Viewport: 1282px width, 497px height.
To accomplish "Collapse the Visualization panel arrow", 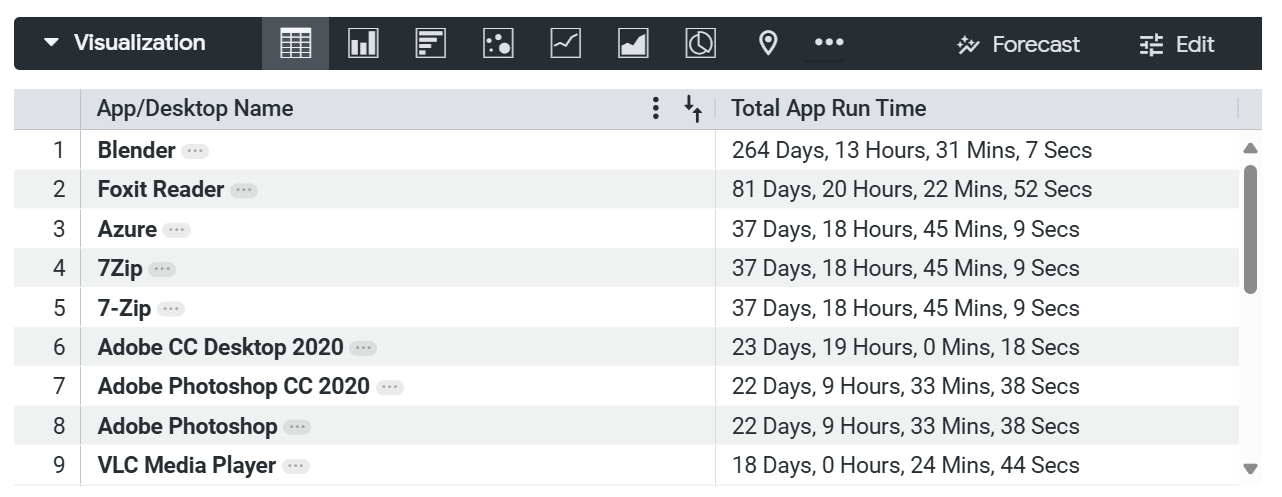I will coord(52,43).
